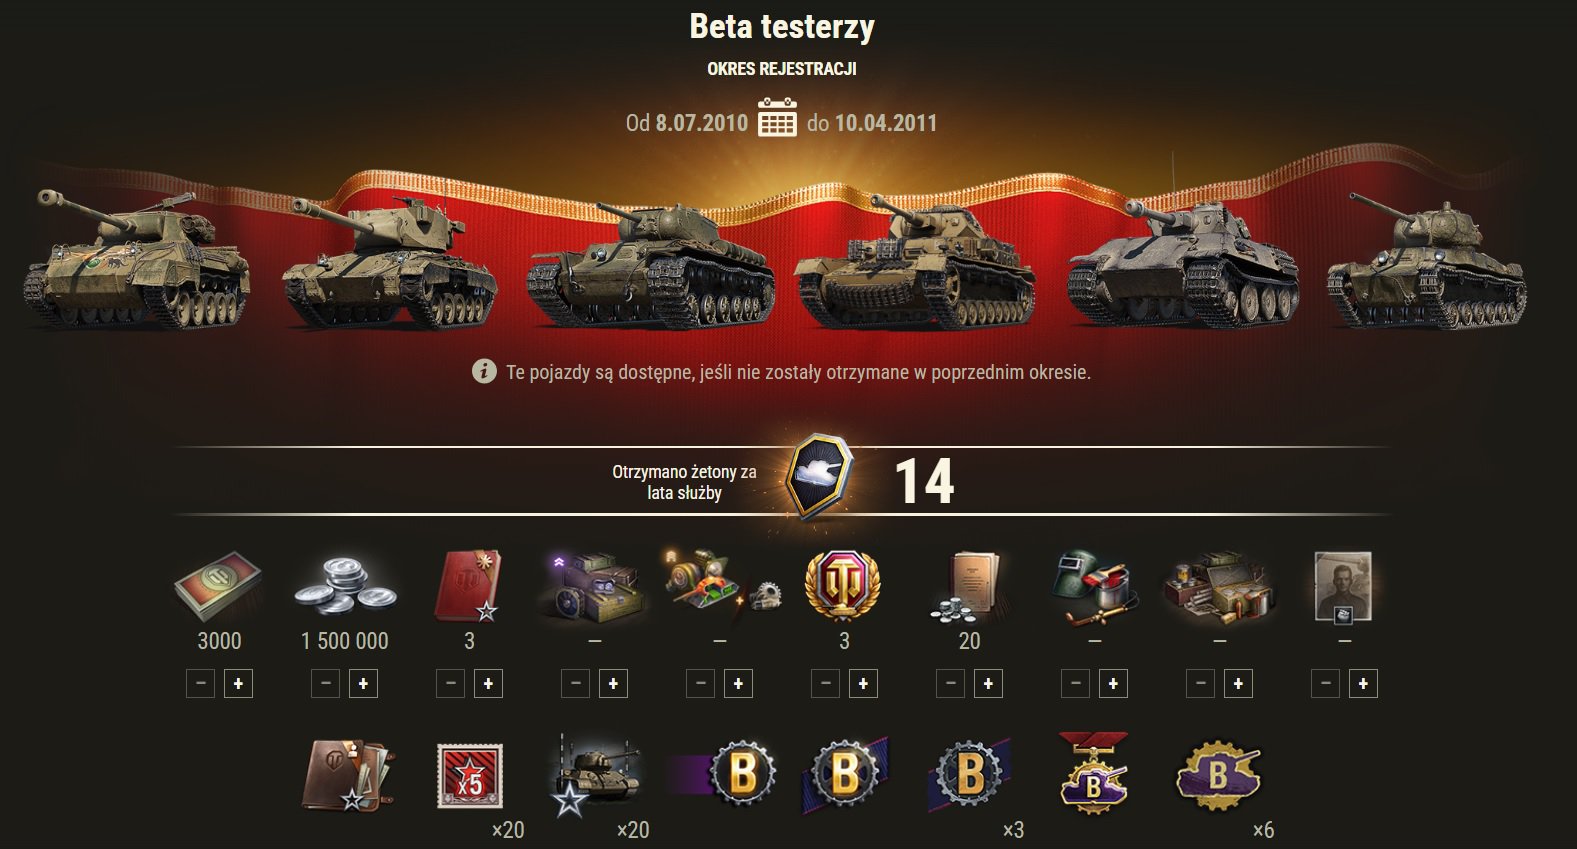
Task: Click the x5 red star stamp icon
Action: coord(469,777)
